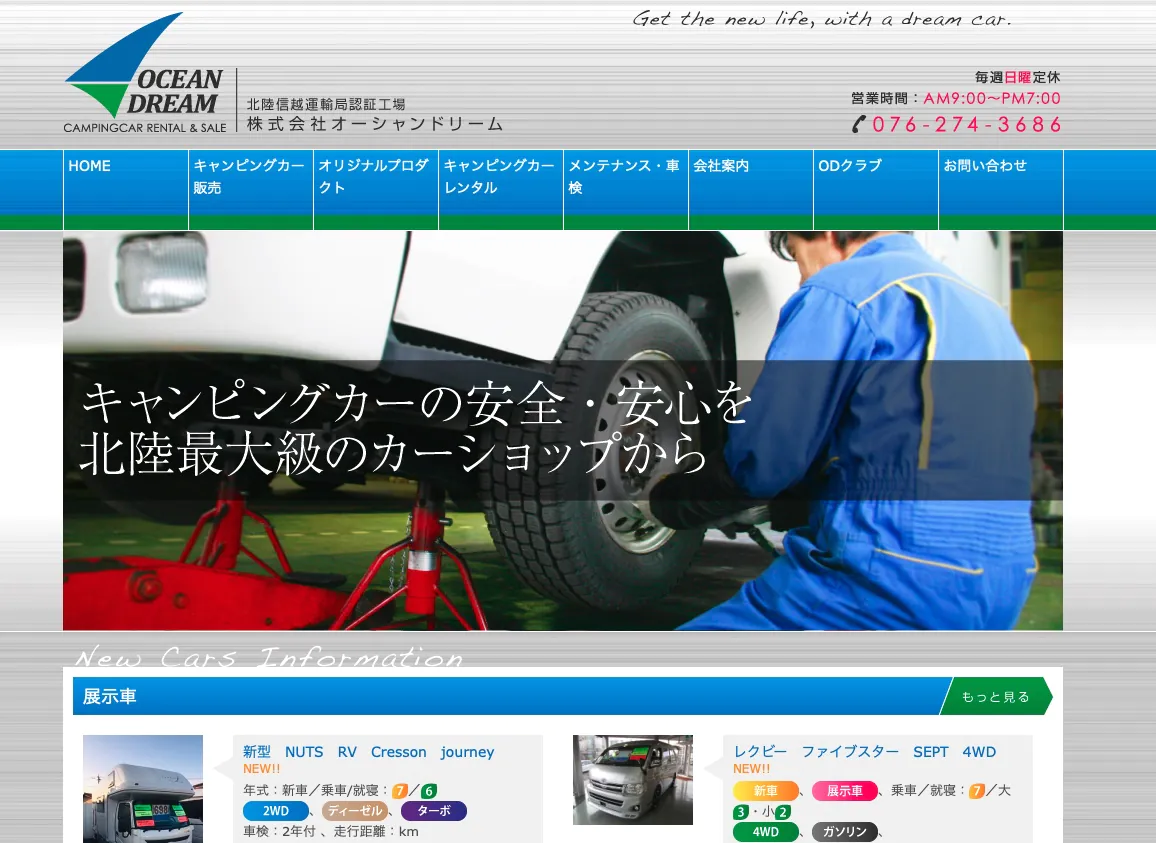Open the キャンピングカー販売 menu item
This screenshot has height=843, width=1156.
pos(251,190)
